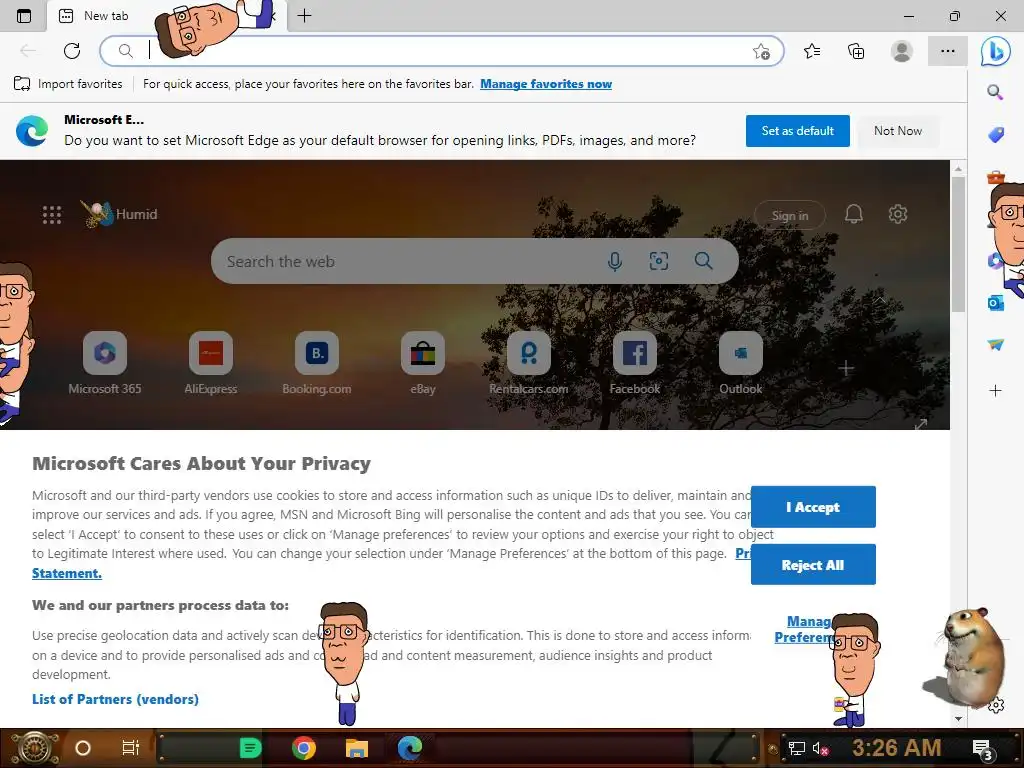
Task: Start voice search microphone icon
Action: [615, 261]
